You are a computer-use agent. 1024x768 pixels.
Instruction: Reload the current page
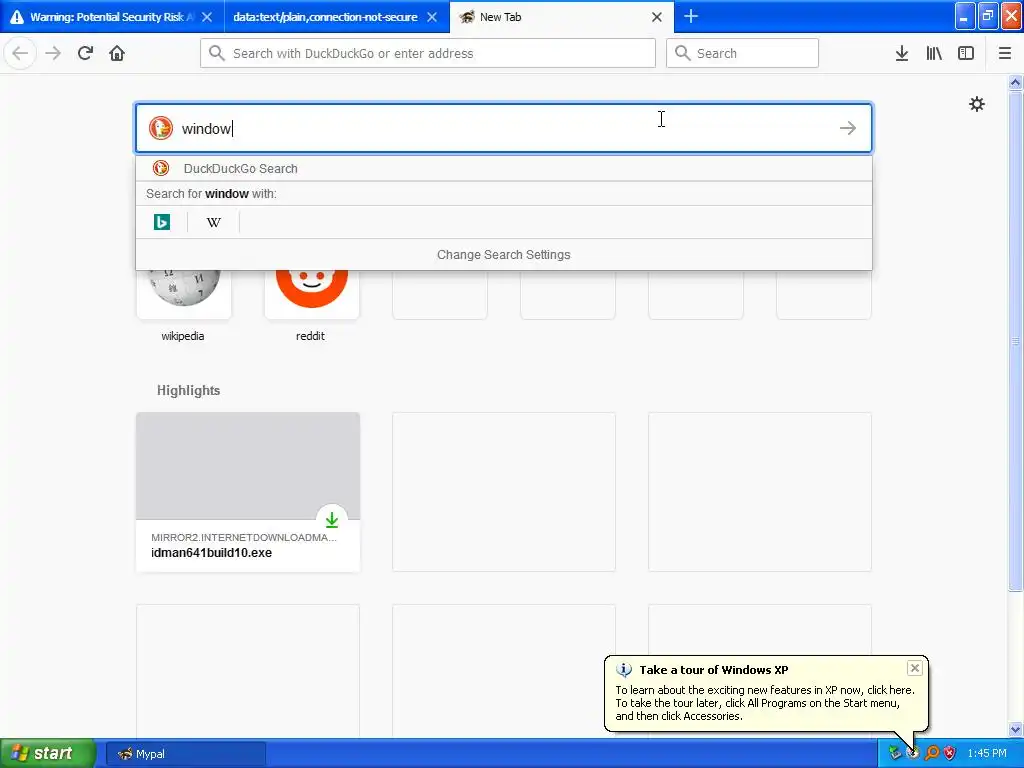85,53
